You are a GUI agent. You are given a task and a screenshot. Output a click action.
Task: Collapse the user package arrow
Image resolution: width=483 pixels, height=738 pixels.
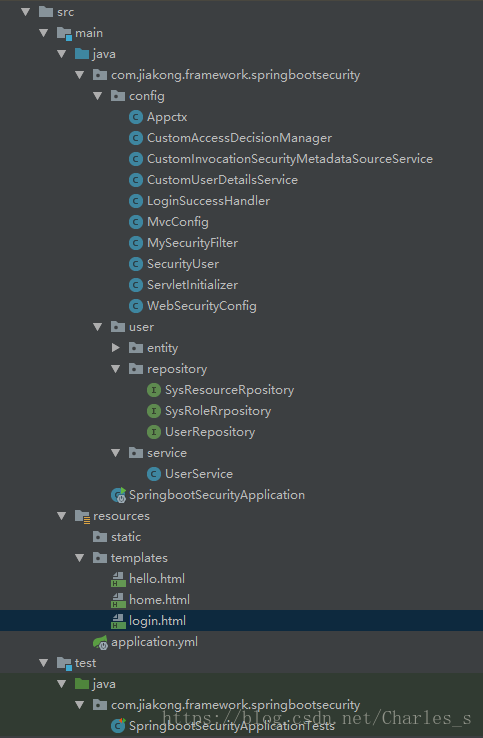pyautogui.click(x=97, y=327)
